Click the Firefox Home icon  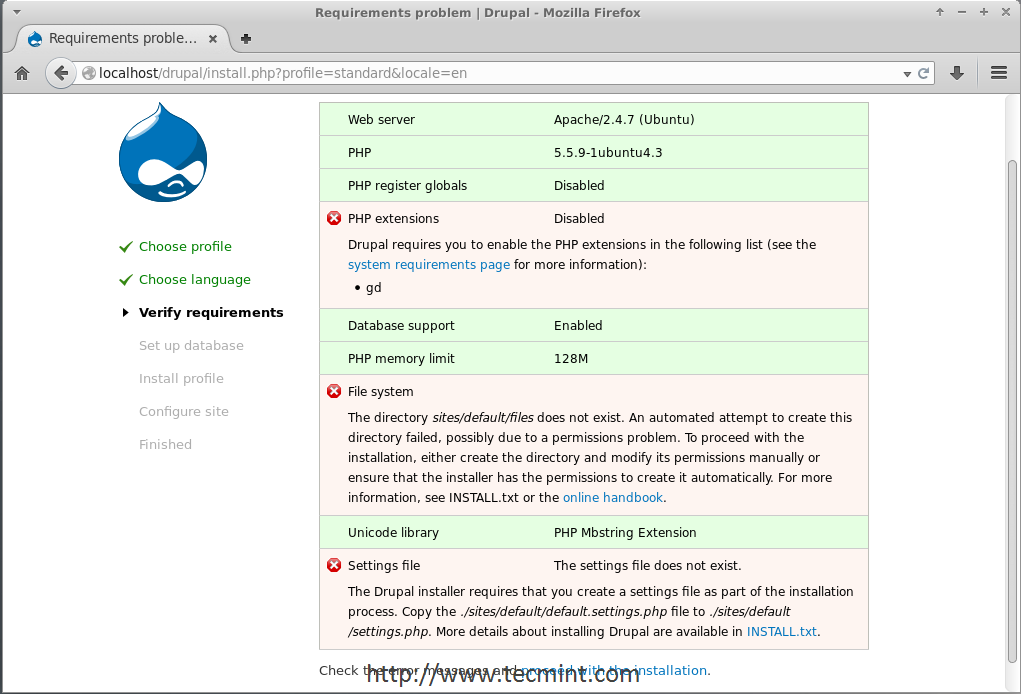[22, 73]
